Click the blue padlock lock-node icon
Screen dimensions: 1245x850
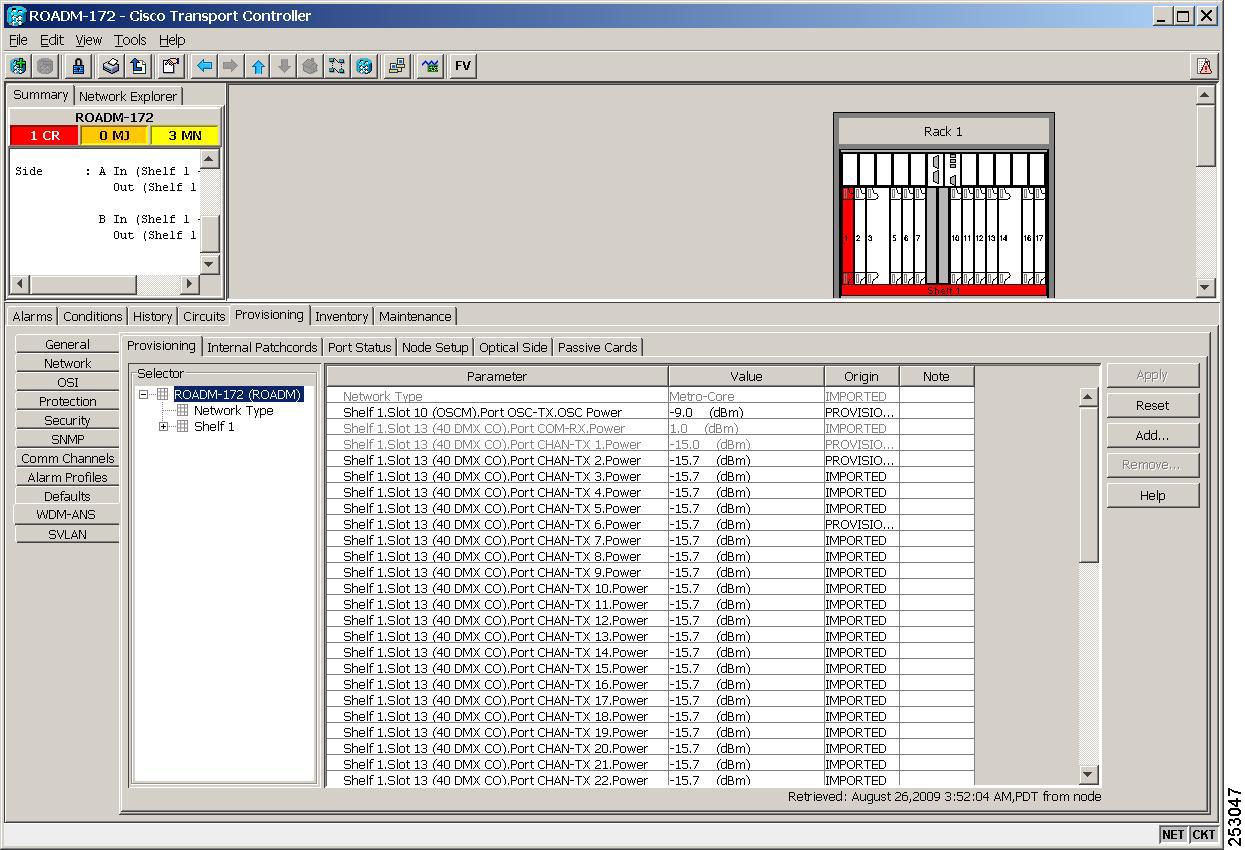[x=78, y=66]
